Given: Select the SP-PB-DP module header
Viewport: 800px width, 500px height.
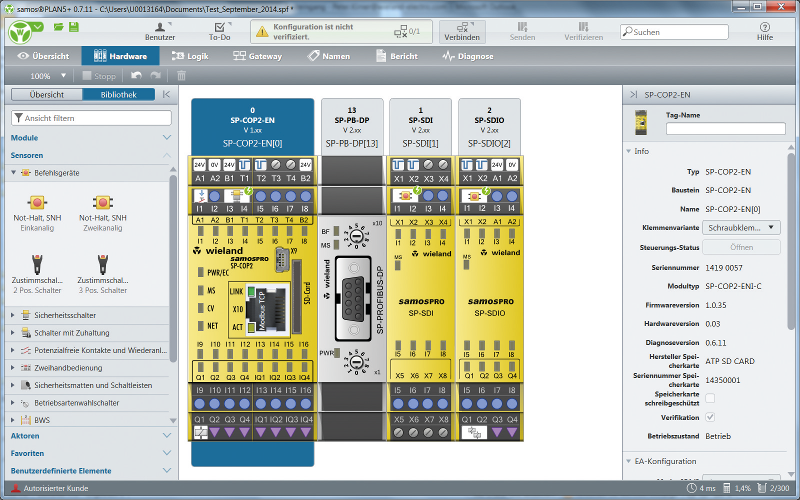Looking at the screenshot, I should [352, 127].
